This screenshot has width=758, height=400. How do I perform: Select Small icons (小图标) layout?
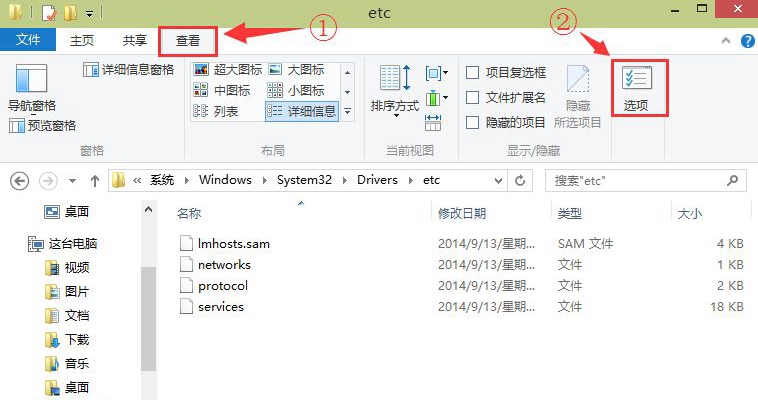coord(296,90)
